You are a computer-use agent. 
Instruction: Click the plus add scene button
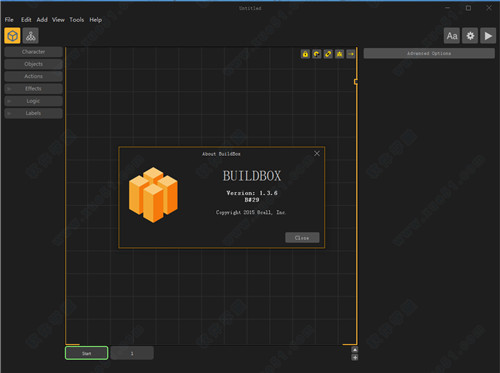click(355, 358)
